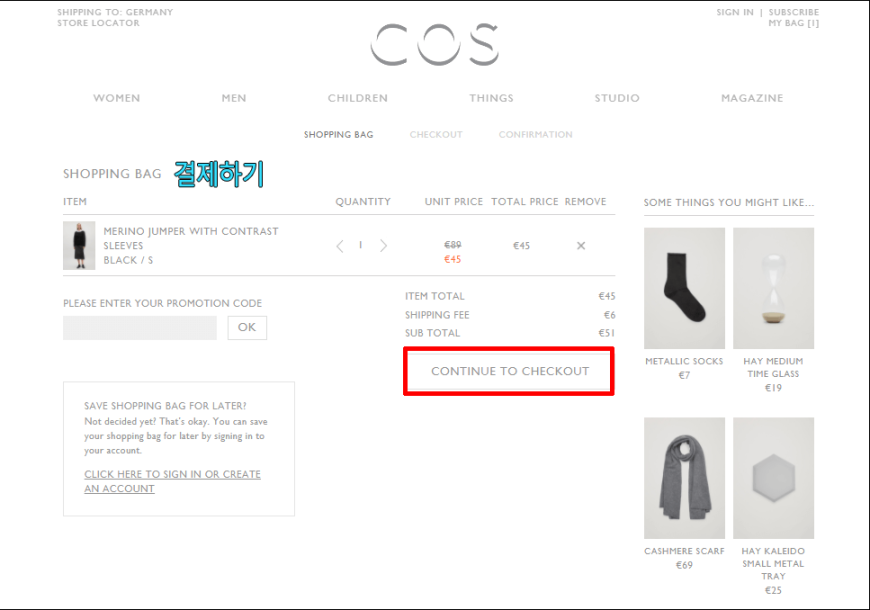Decrease quantity with left arrow
Viewport: 870px width, 610px height.
[340, 246]
